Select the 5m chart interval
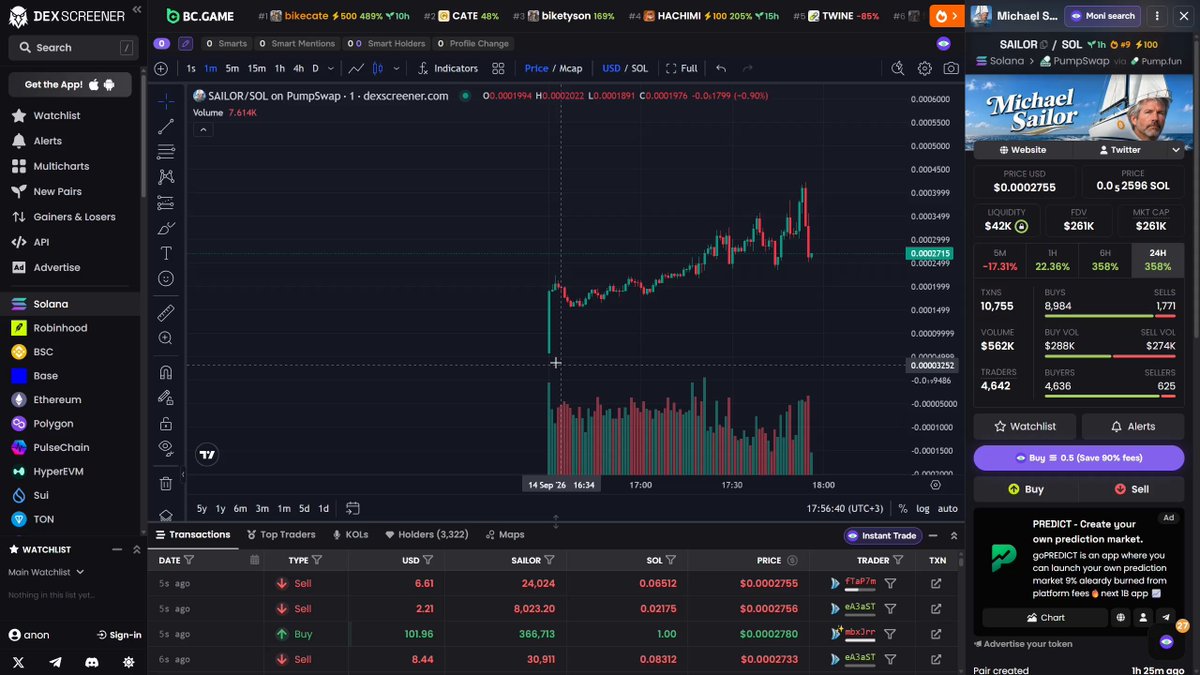Screen dimensions: 1200x675 click(232, 68)
